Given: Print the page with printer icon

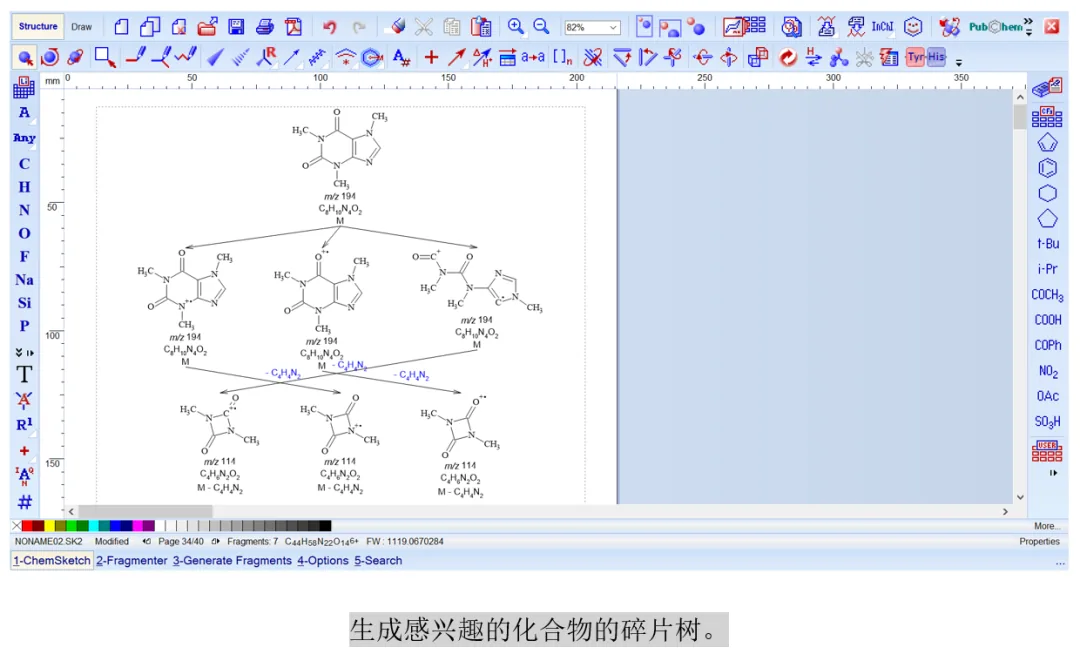Looking at the screenshot, I should (x=264, y=27).
